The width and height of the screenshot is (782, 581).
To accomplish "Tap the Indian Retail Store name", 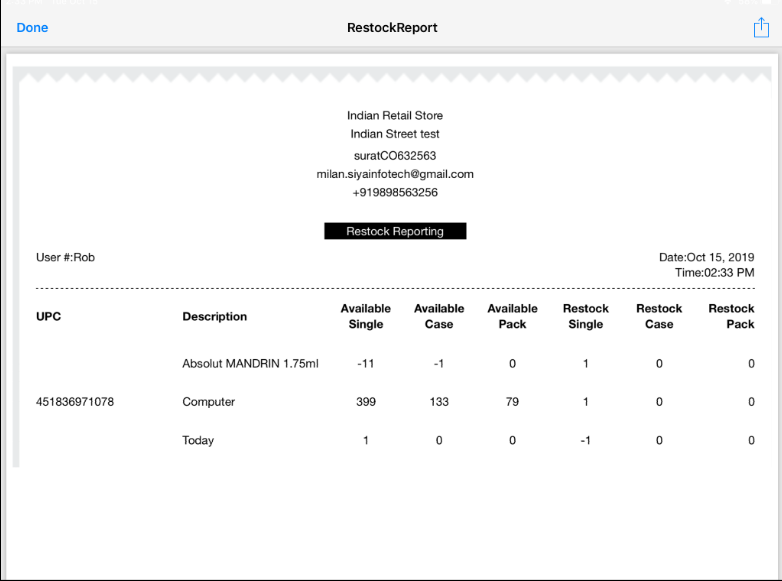I will click(x=395, y=116).
